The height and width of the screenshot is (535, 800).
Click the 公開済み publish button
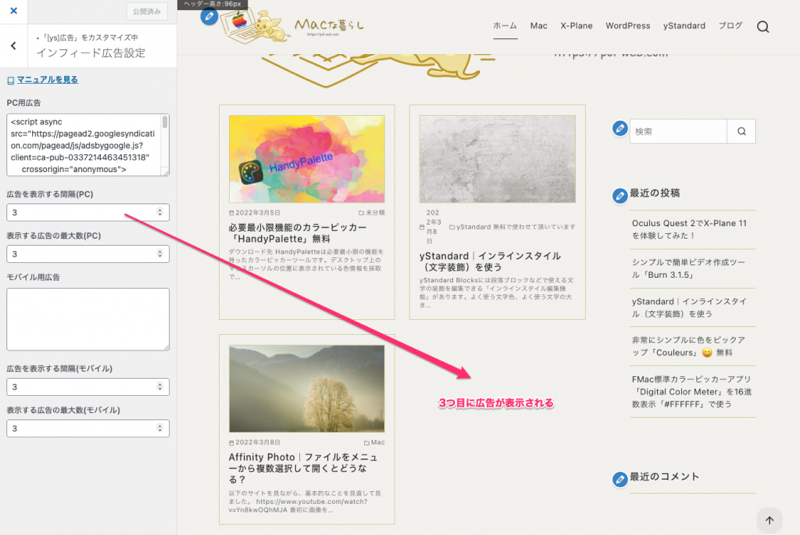[x=147, y=11]
